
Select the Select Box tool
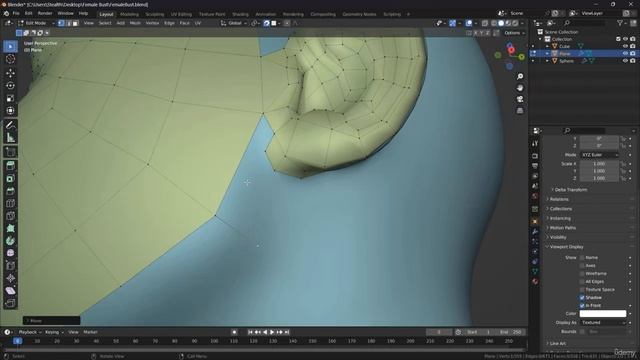[10, 47]
